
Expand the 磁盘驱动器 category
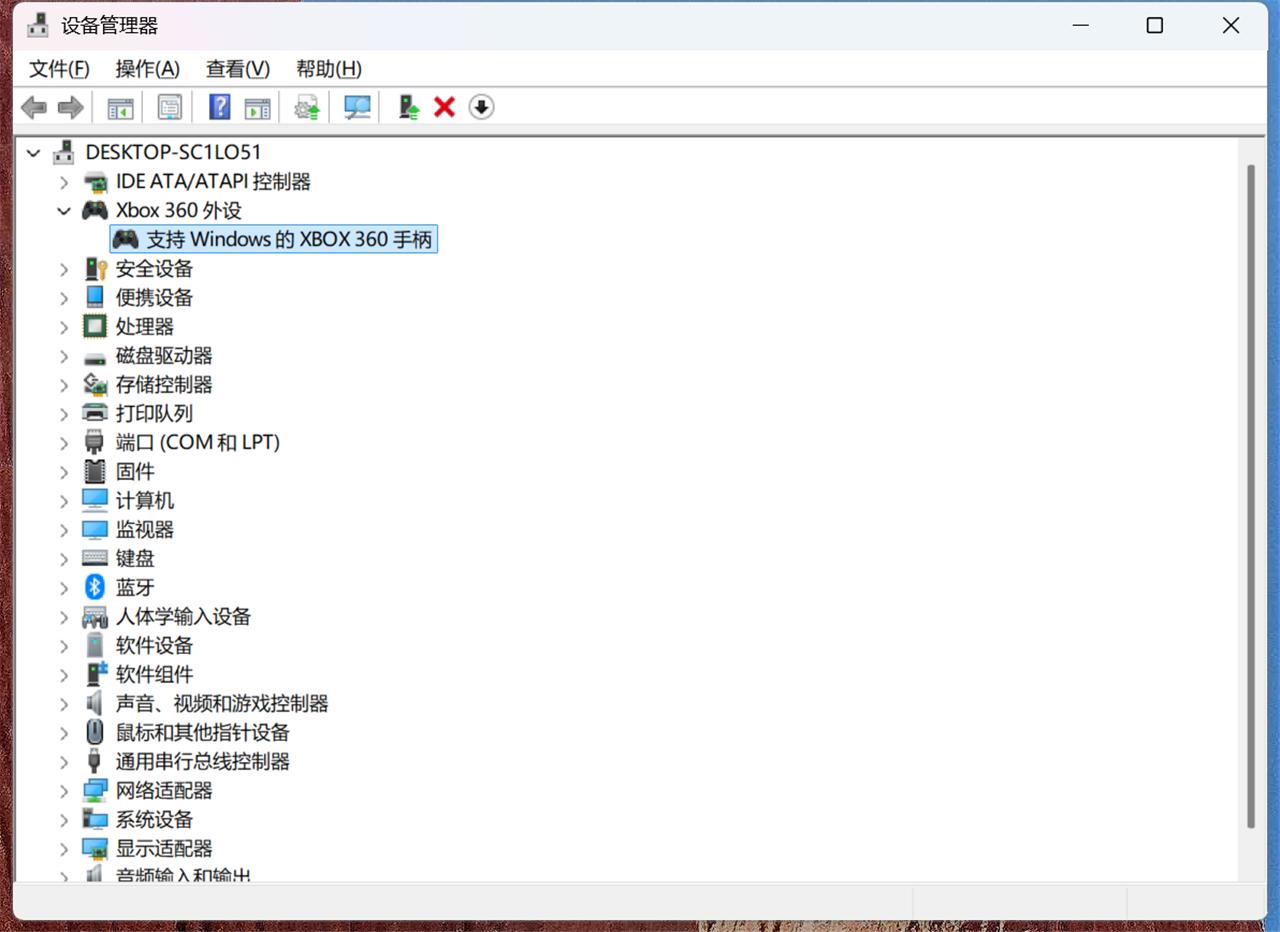tap(64, 355)
